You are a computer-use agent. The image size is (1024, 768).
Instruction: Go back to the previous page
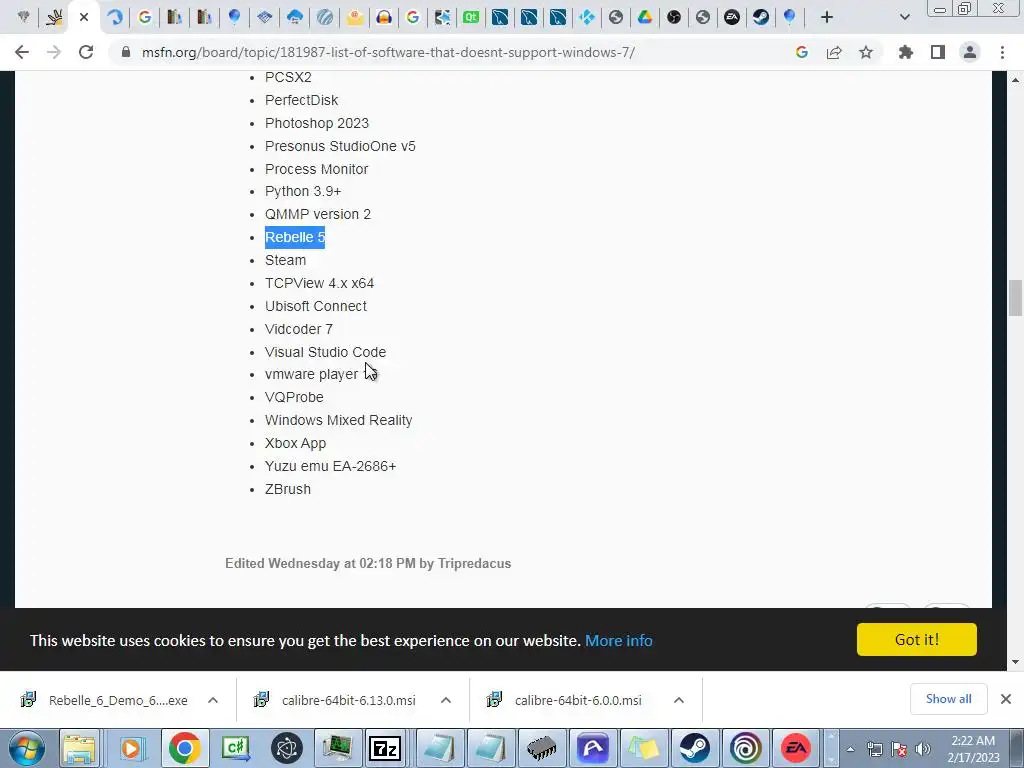[22, 52]
